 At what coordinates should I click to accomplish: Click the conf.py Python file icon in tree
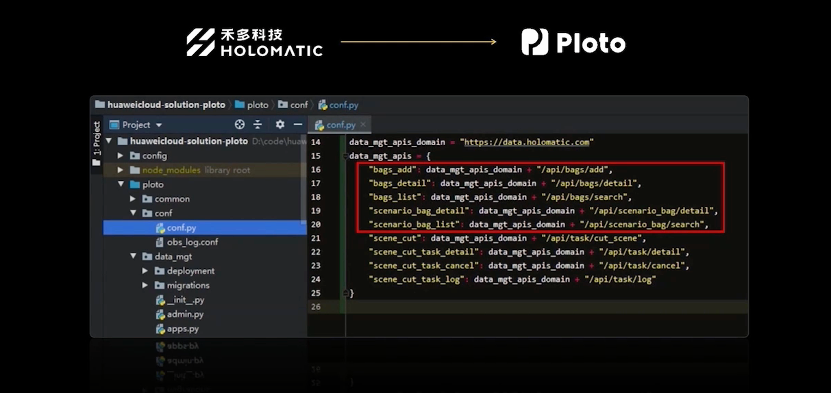point(160,228)
